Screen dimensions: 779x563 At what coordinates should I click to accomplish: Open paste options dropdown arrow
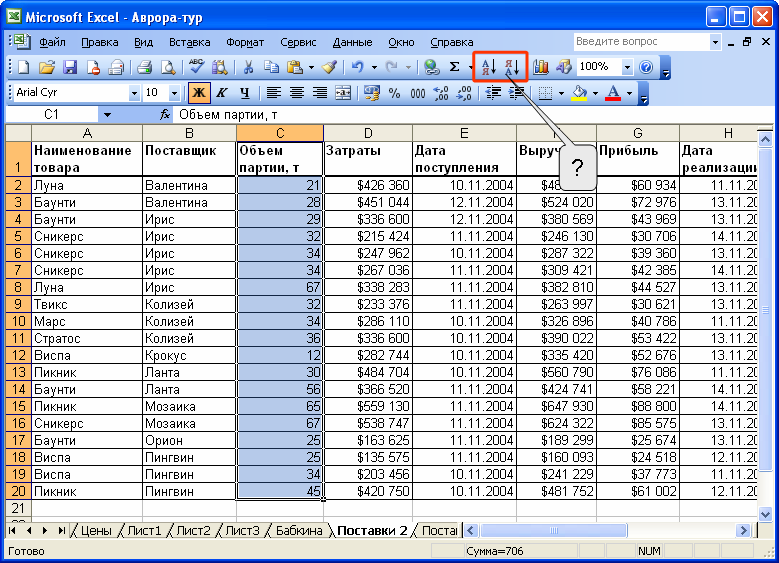(312, 67)
